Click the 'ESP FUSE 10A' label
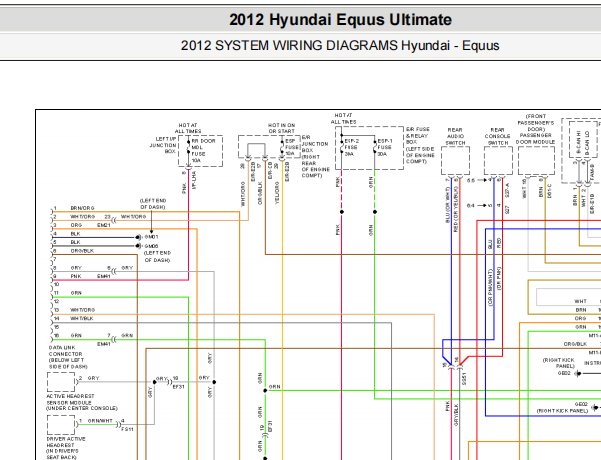Viewport: 601px width, 460px height. click(x=292, y=147)
